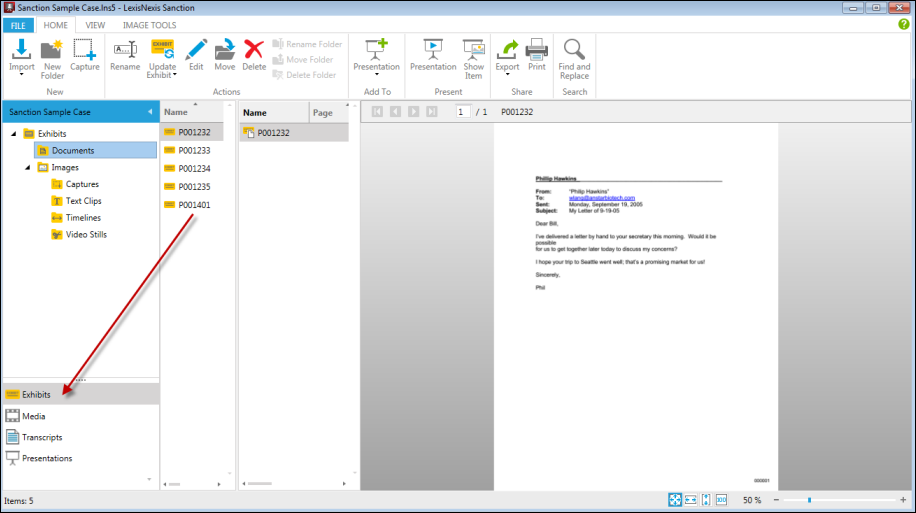916x513 pixels.
Task: Open the Presentations navigation button
Action: 81,458
